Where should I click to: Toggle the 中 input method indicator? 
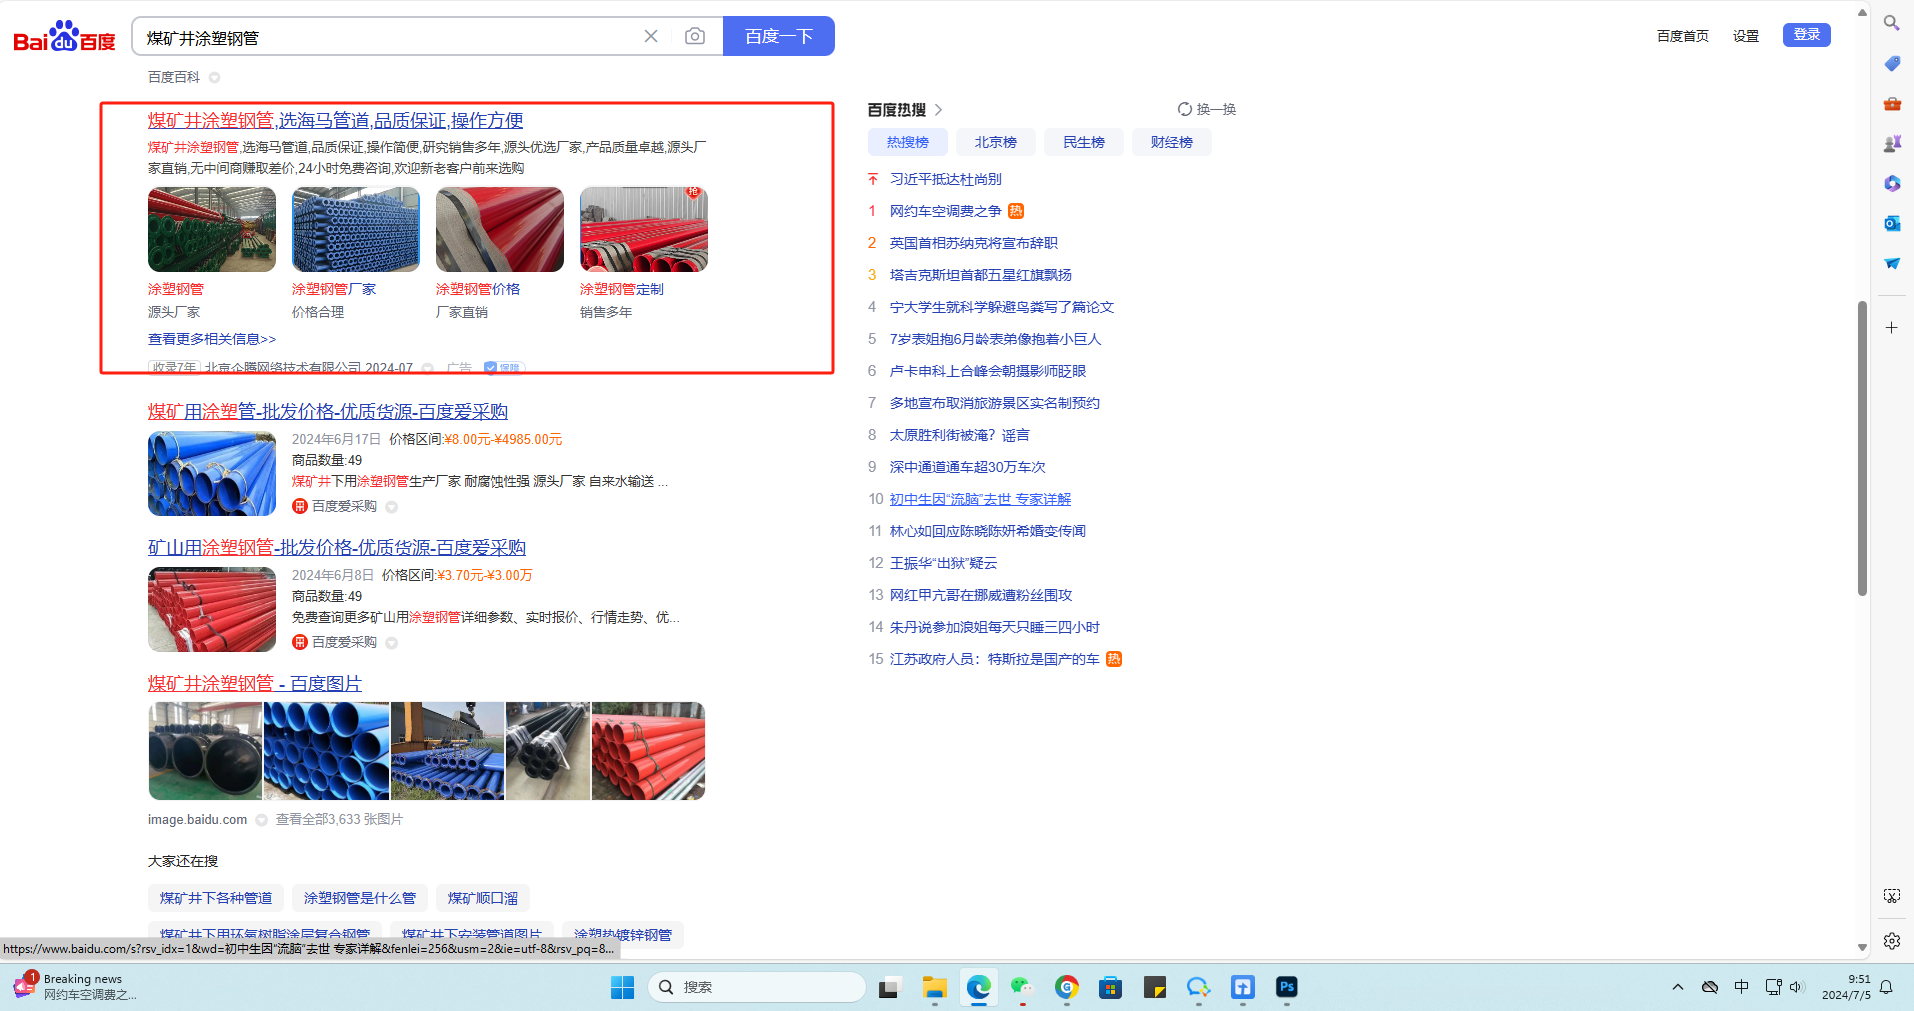1741,987
